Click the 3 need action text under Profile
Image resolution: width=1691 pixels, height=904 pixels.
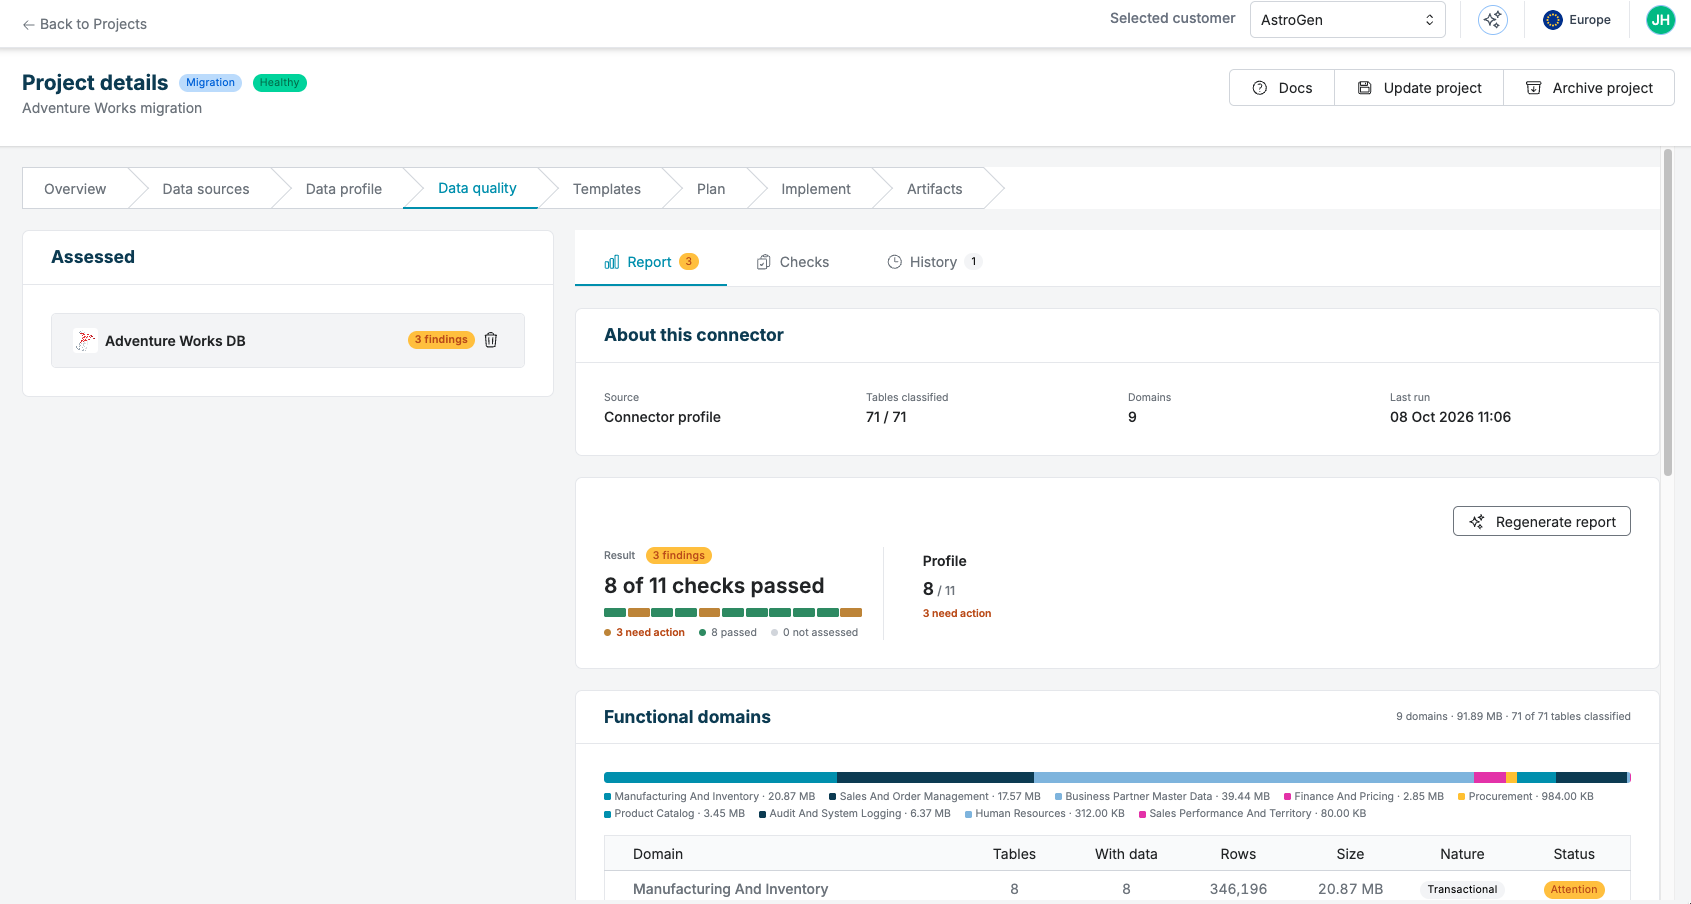coord(957,614)
